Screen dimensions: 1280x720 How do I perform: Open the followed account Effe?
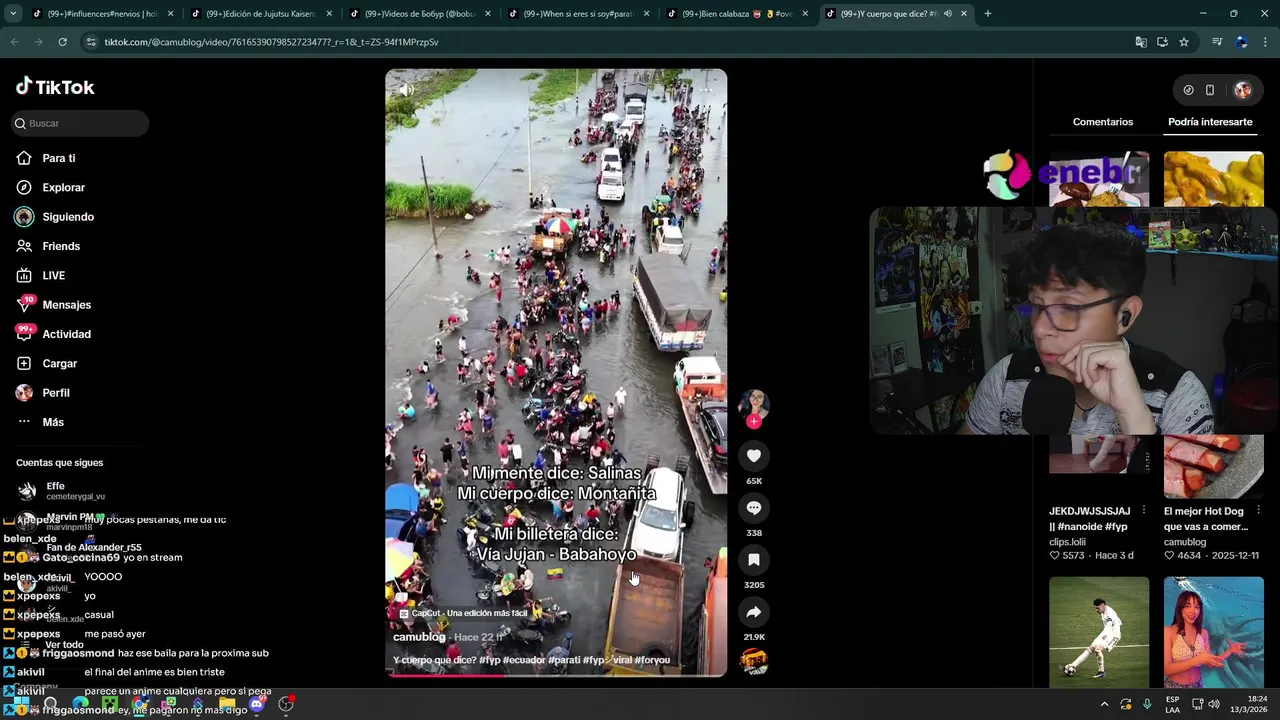tap(60, 490)
